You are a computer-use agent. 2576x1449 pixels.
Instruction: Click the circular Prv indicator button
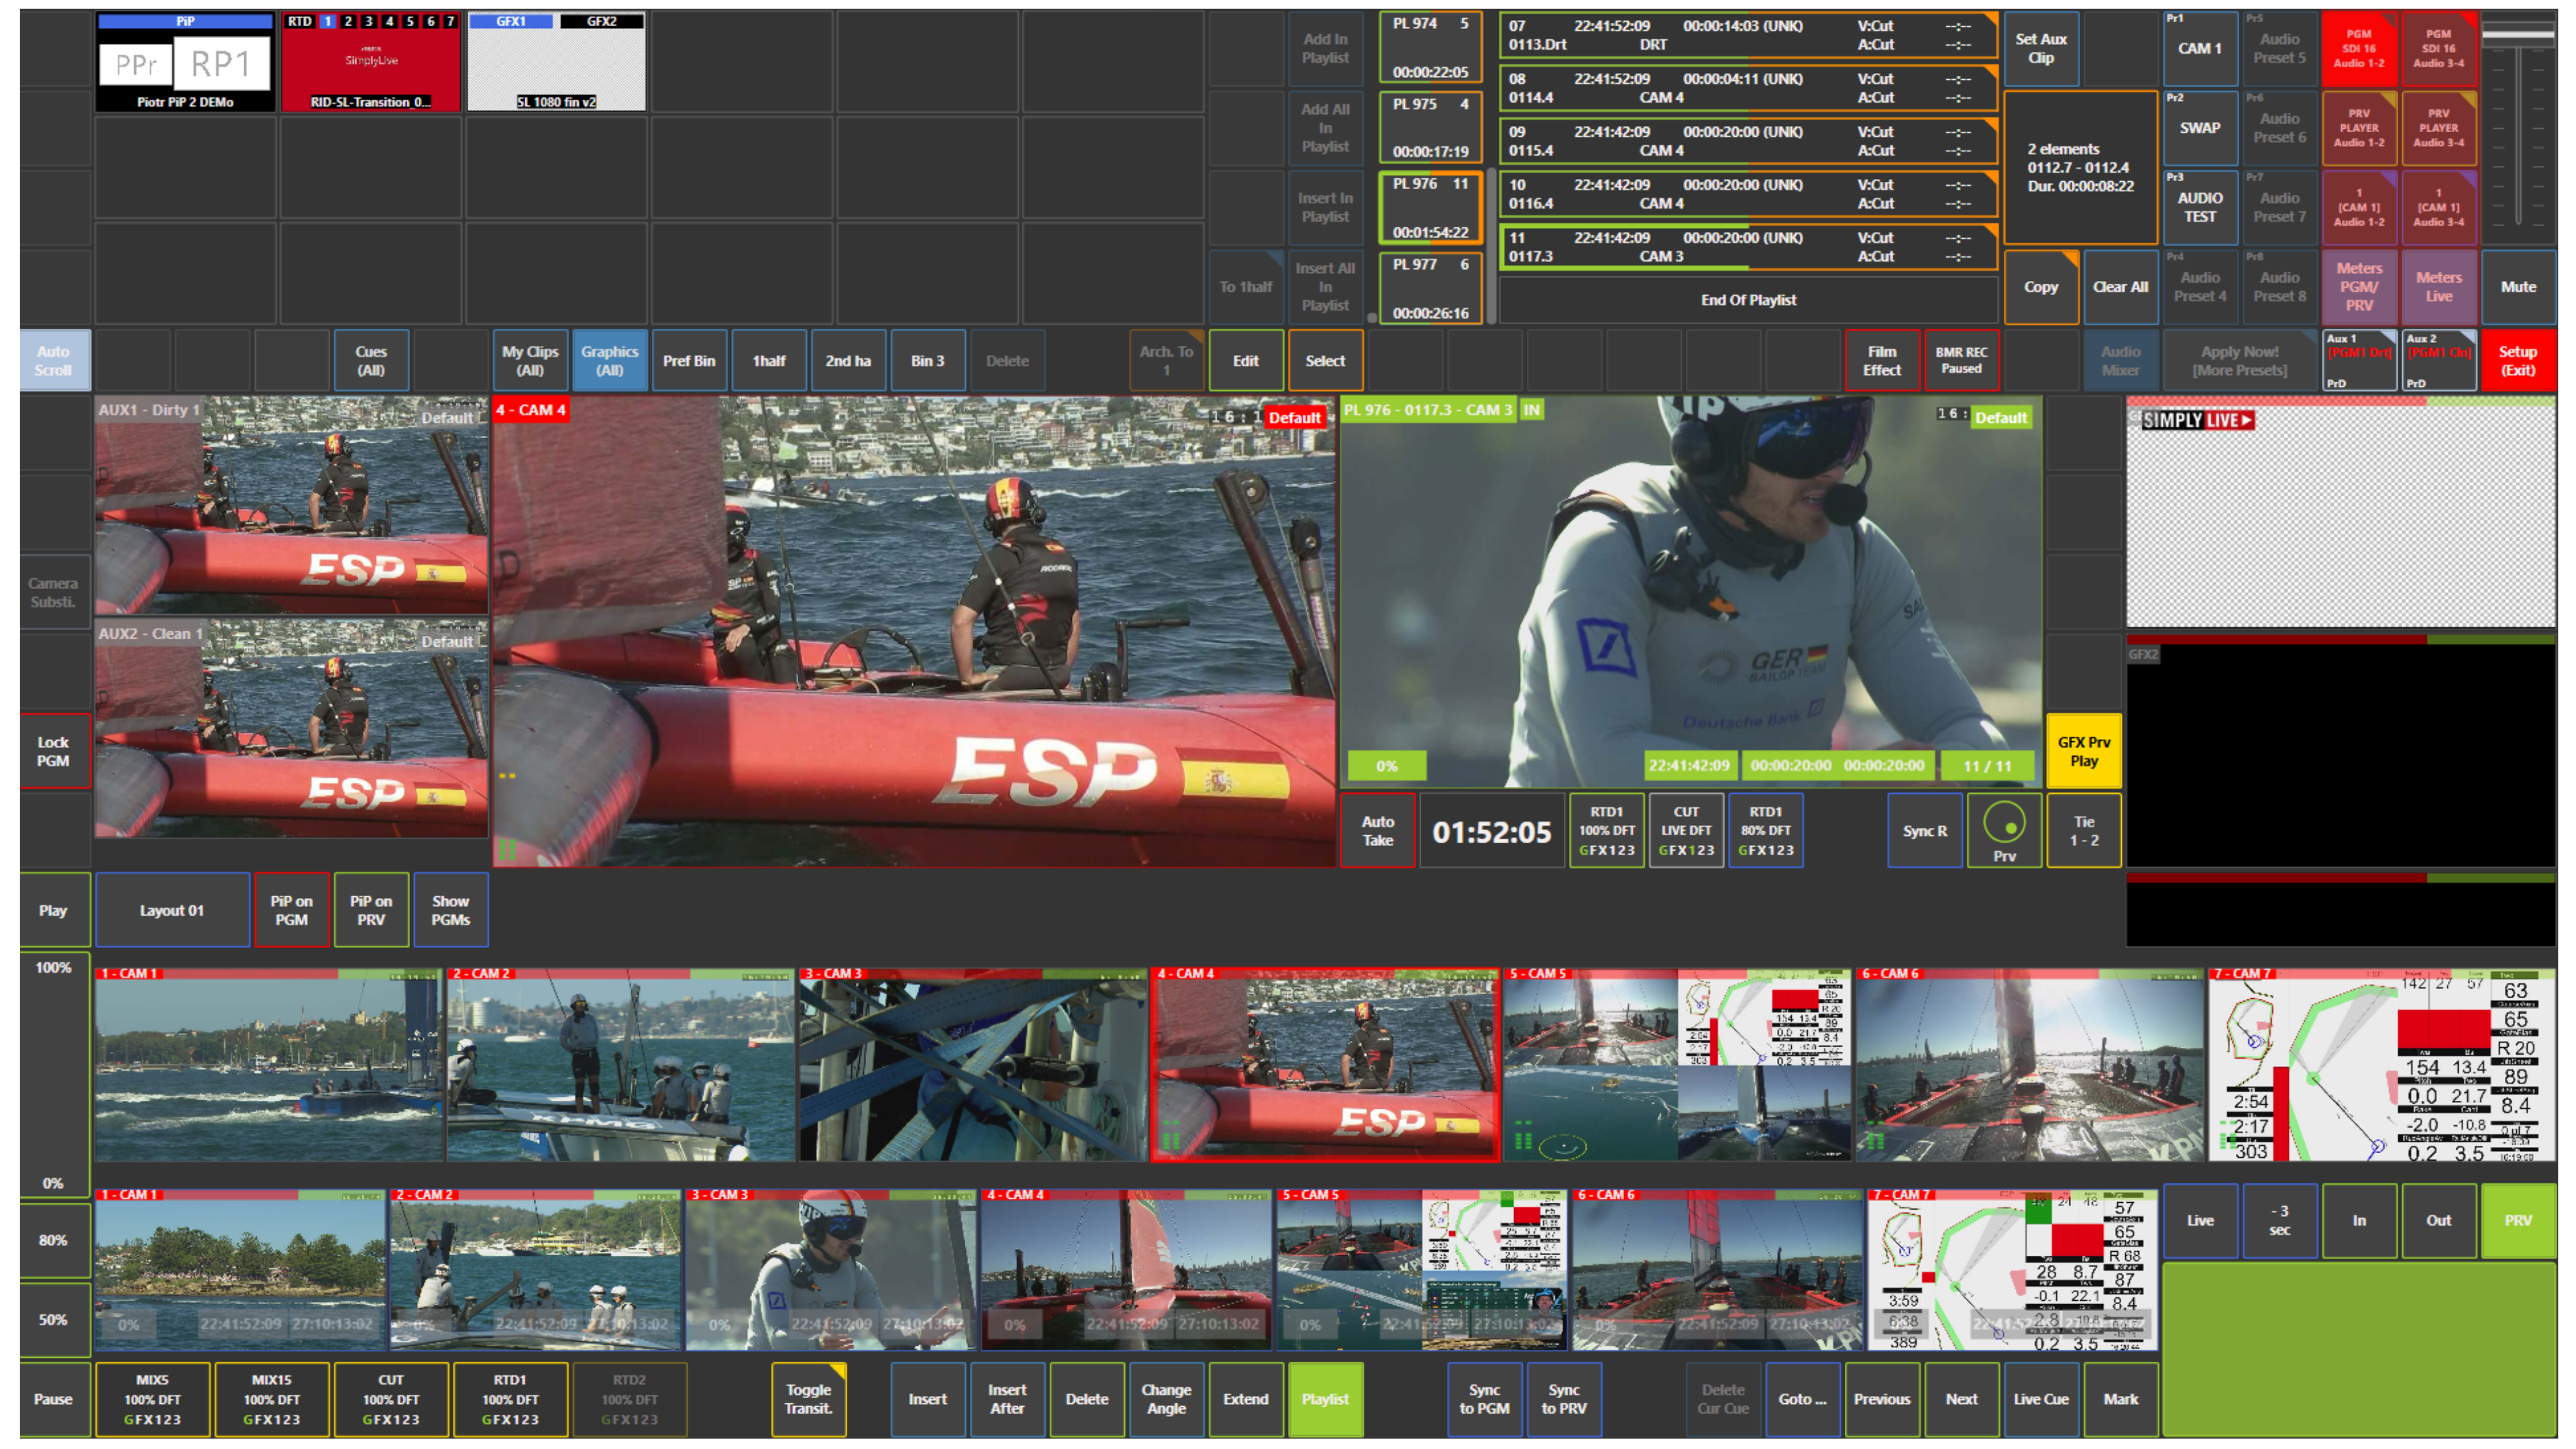[x=2004, y=830]
